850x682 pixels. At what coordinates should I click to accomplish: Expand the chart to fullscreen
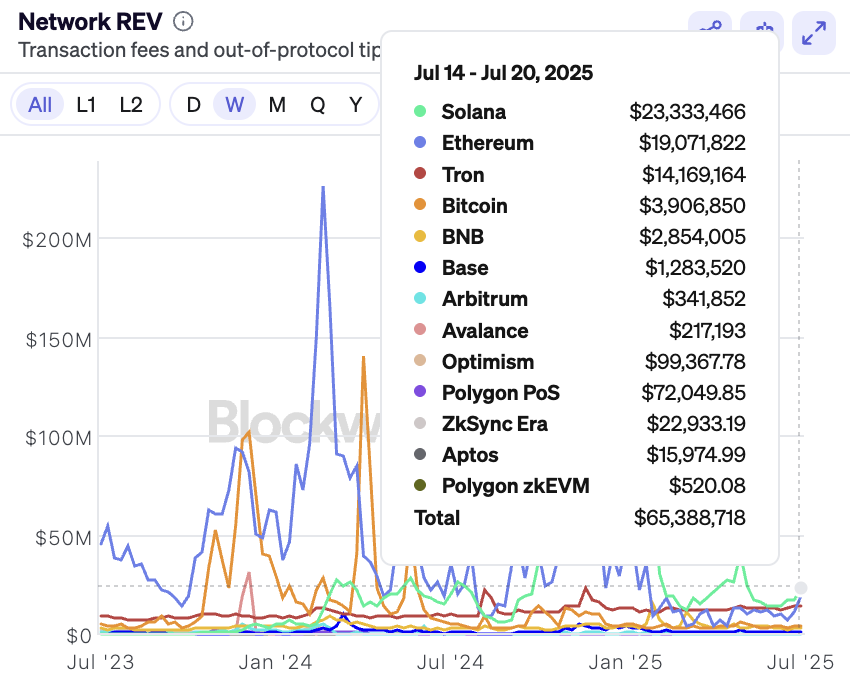pyautogui.click(x=813, y=34)
